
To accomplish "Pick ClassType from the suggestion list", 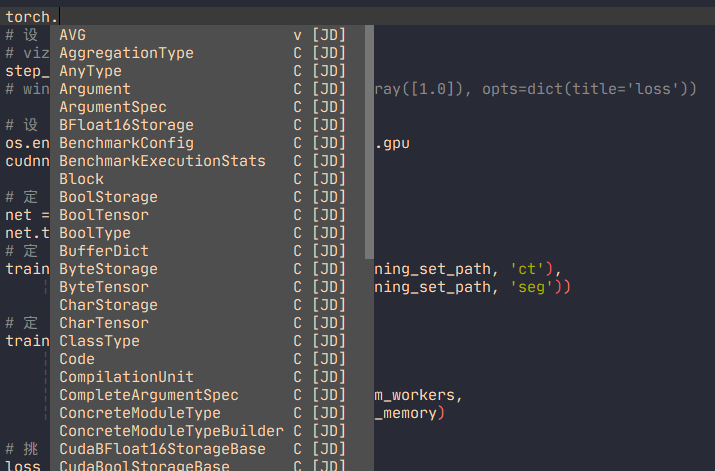I will pos(99,341).
